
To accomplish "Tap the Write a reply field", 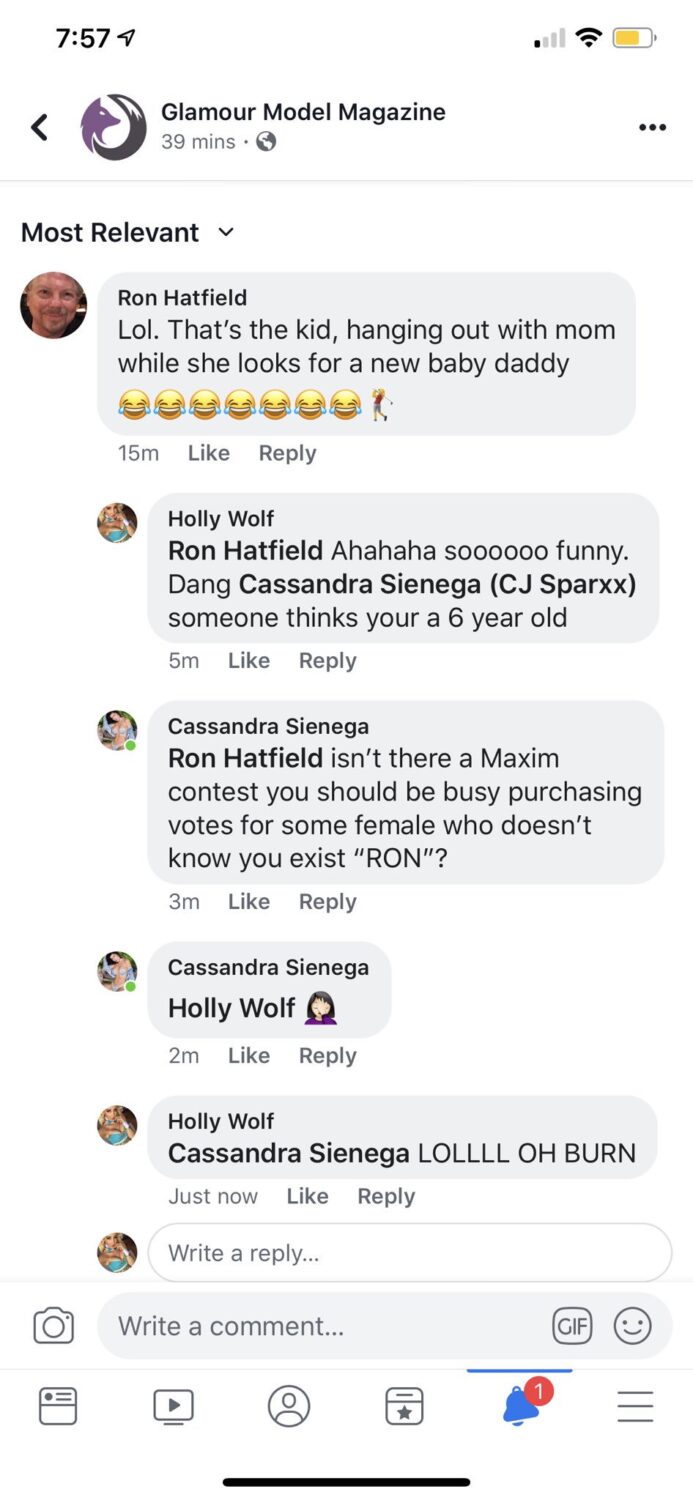I will 409,1252.
